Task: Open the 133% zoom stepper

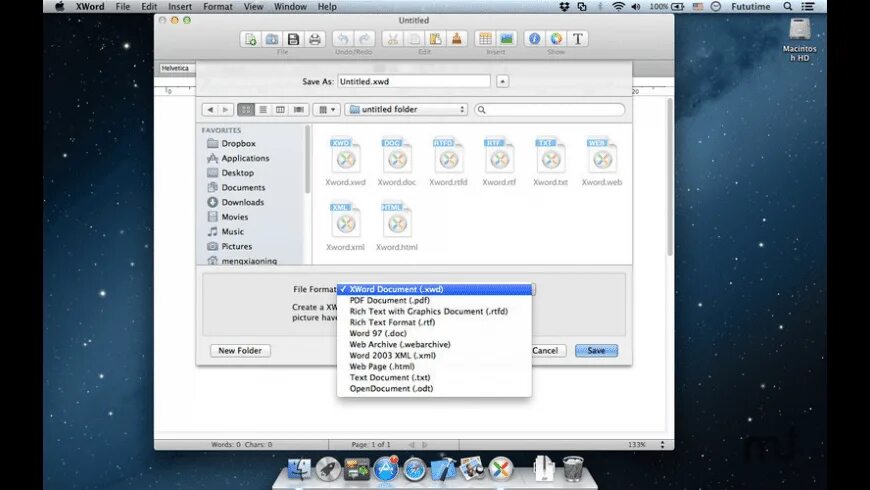Action: [661, 444]
